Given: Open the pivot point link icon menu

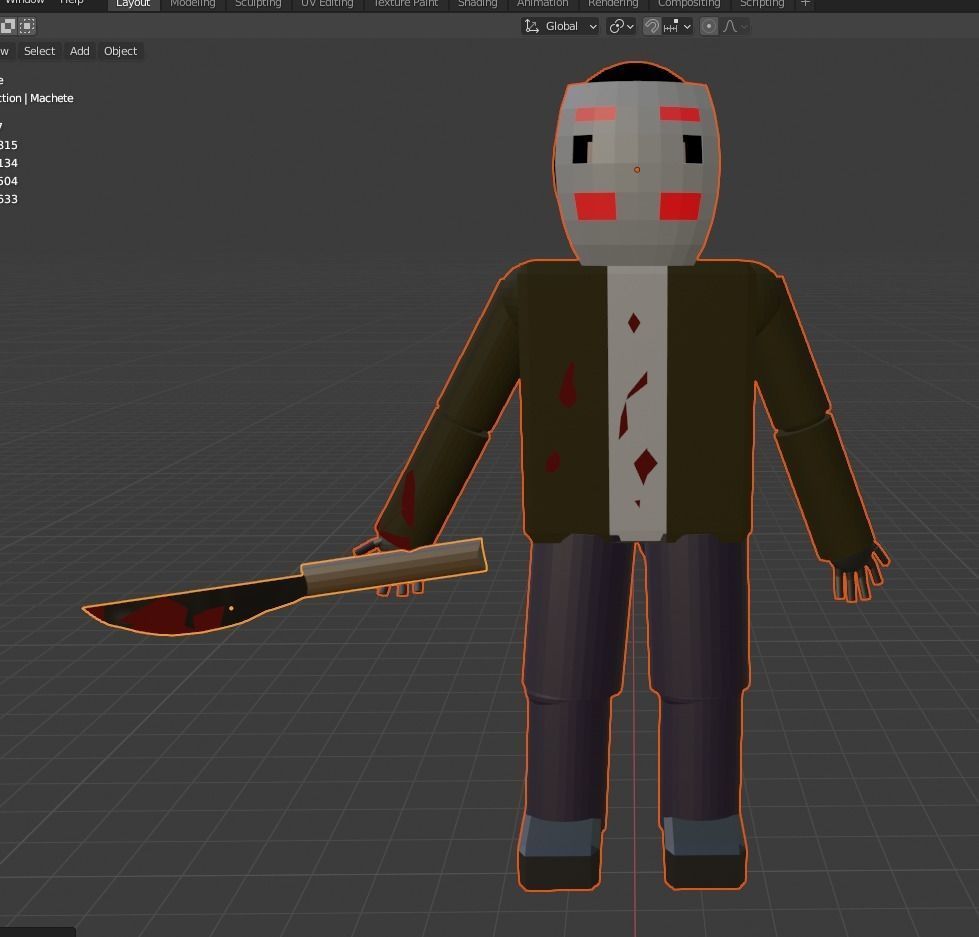Looking at the screenshot, I should (x=621, y=26).
